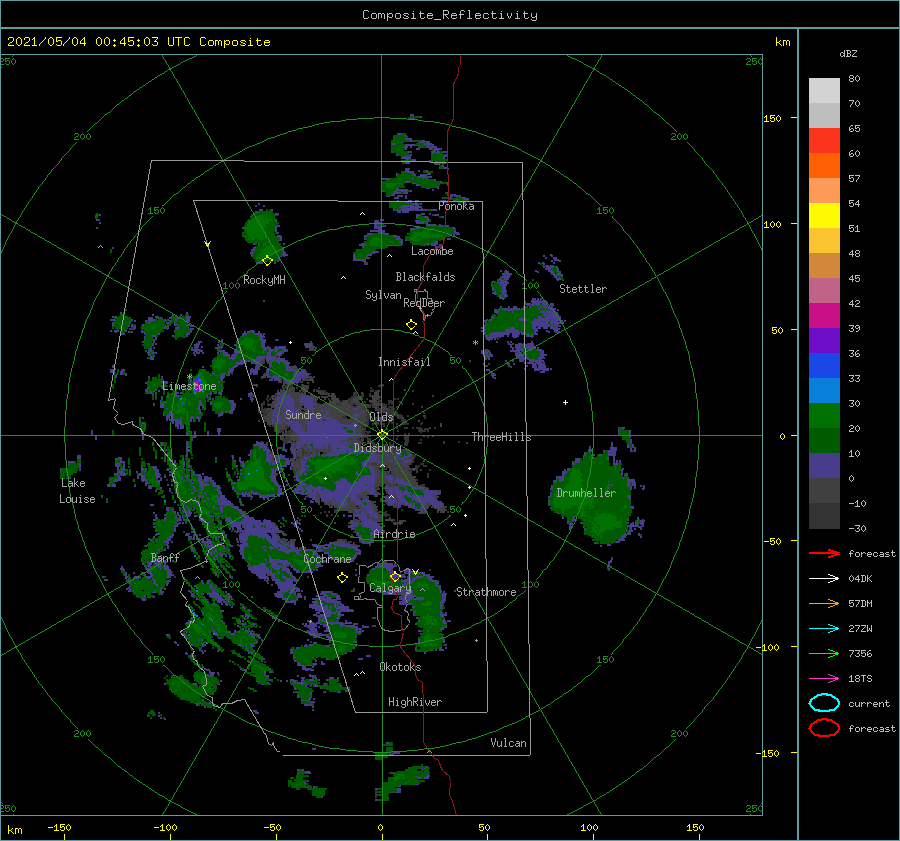The width and height of the screenshot is (900, 841).
Task: Pick the magenta 39 dBZ legend swatch
Action: tap(824, 315)
